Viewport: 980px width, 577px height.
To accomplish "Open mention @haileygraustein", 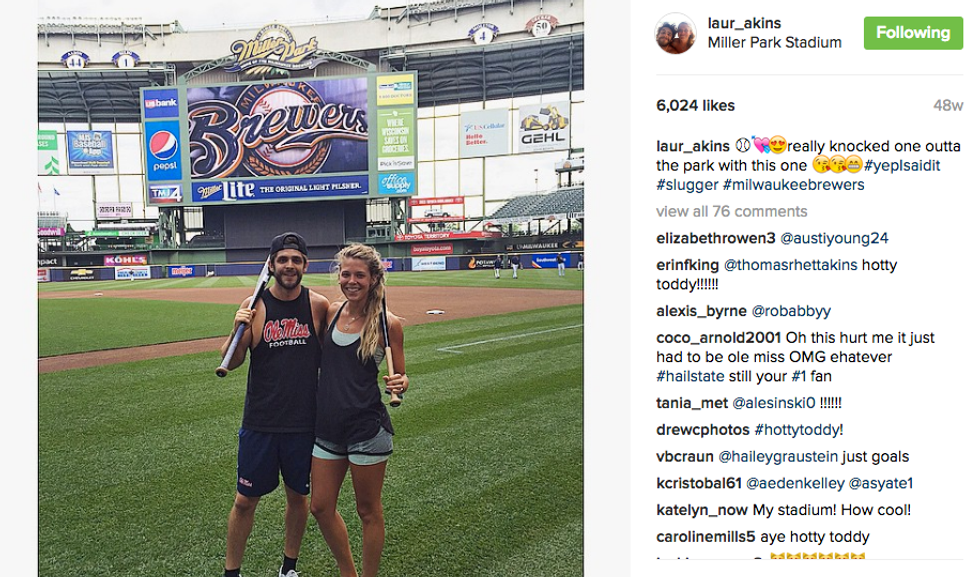I will pyautogui.click(x=778, y=456).
